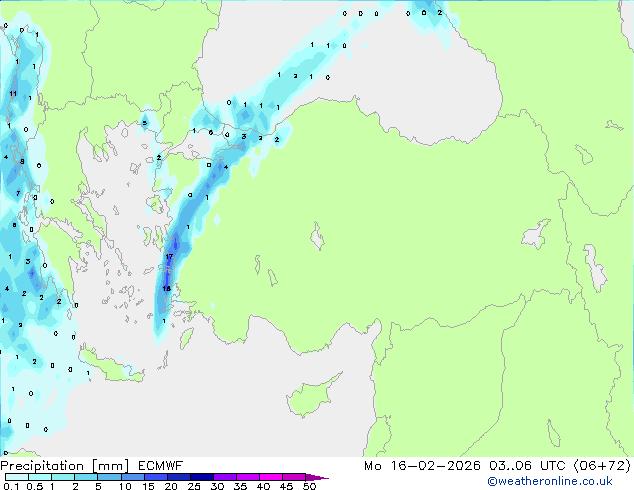
Task: Click the legend label "50"
Action: 310,486
